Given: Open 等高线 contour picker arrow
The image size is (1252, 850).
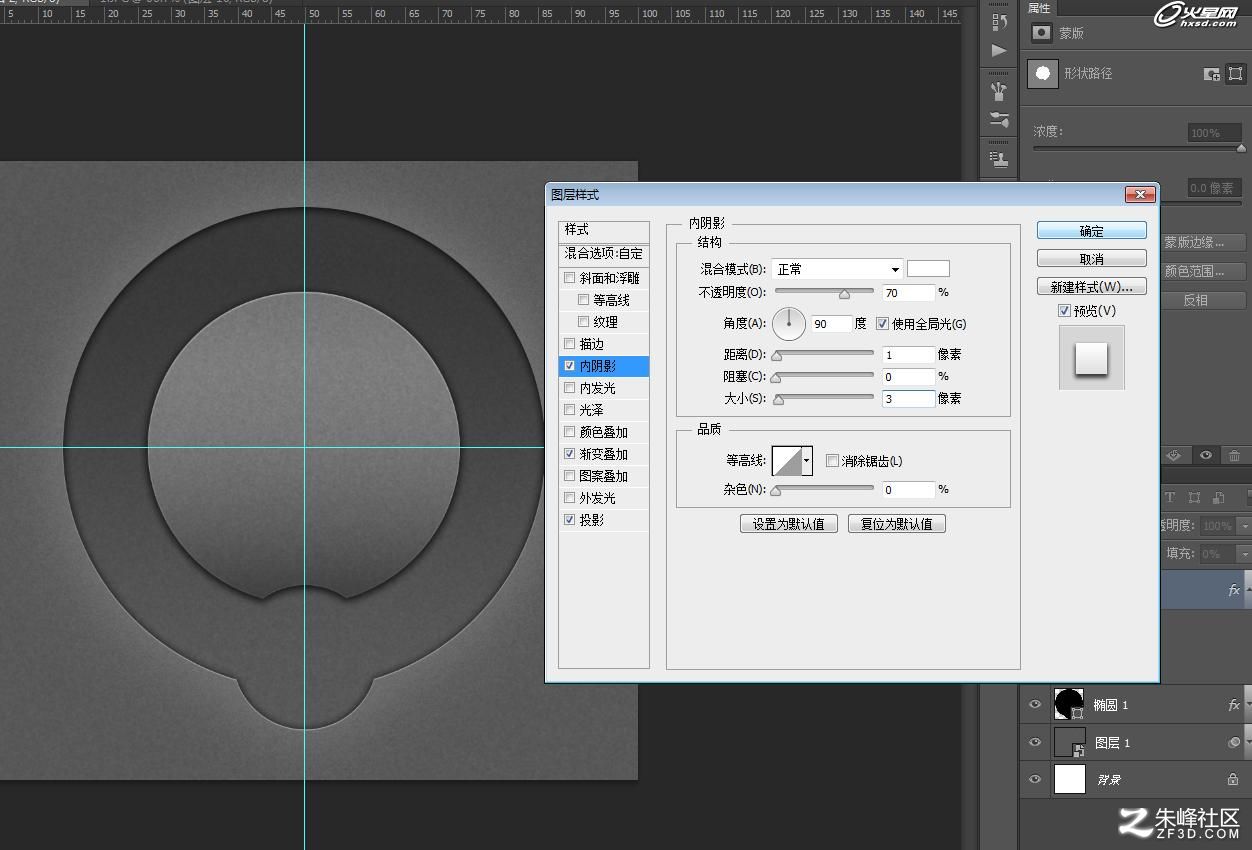Looking at the screenshot, I should click(807, 461).
